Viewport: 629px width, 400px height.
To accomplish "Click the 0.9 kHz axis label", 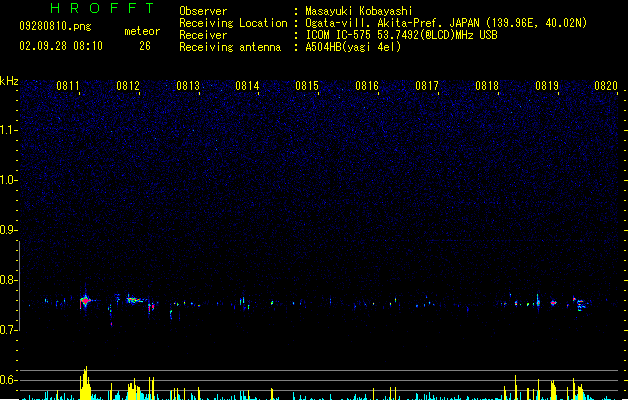I will 8,230.
